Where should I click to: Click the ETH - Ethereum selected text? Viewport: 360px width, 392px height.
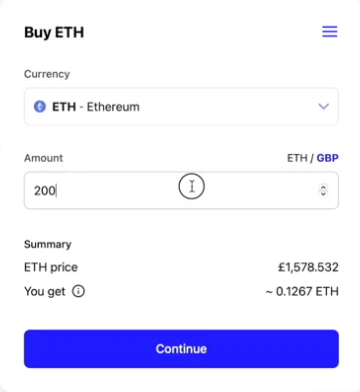(x=96, y=107)
